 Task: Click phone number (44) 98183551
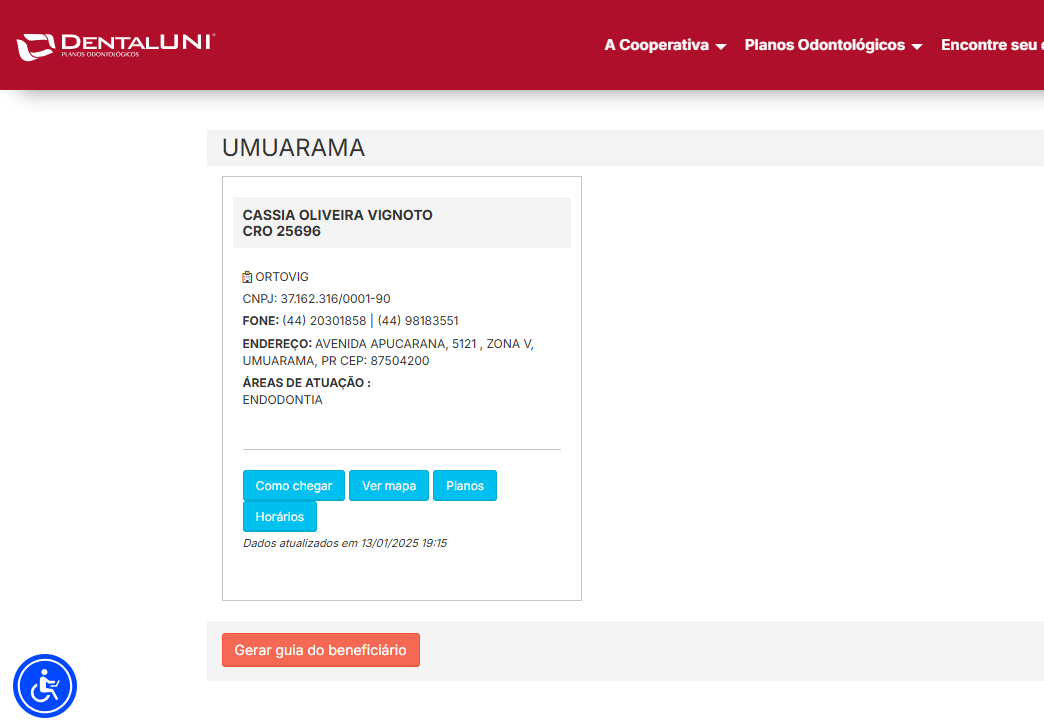(x=418, y=321)
